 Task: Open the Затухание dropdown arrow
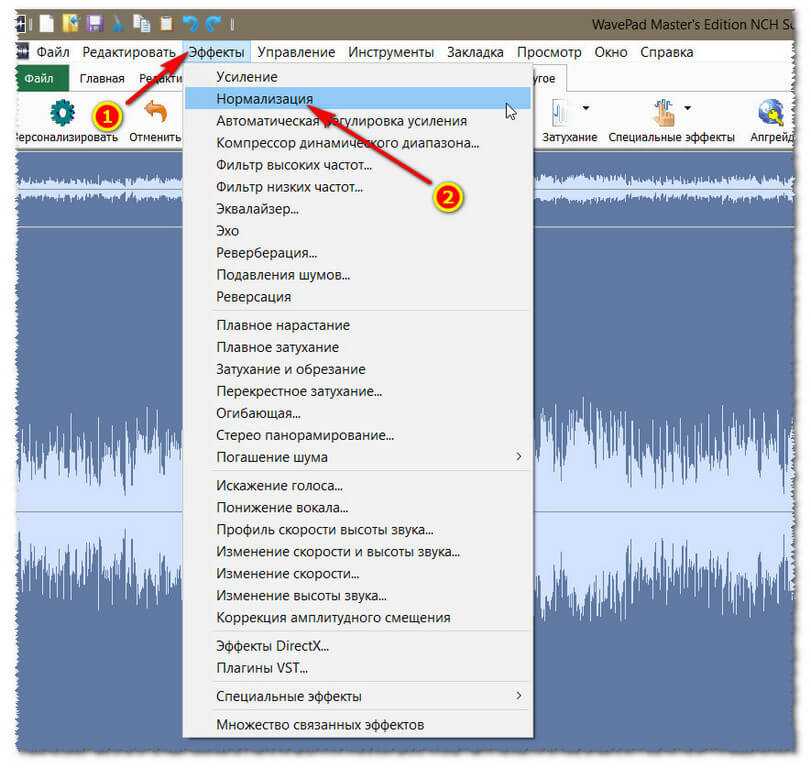tap(585, 108)
